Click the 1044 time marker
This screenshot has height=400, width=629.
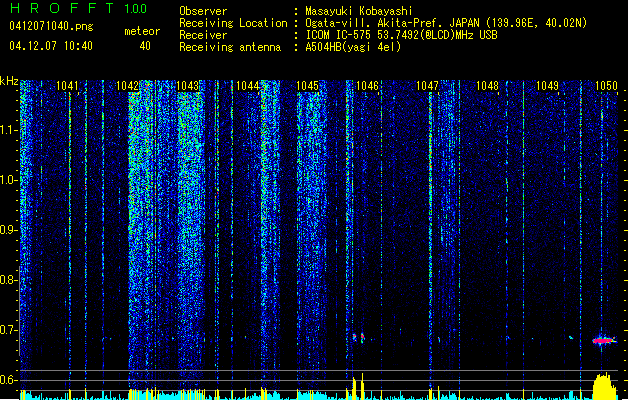pyautogui.click(x=248, y=86)
